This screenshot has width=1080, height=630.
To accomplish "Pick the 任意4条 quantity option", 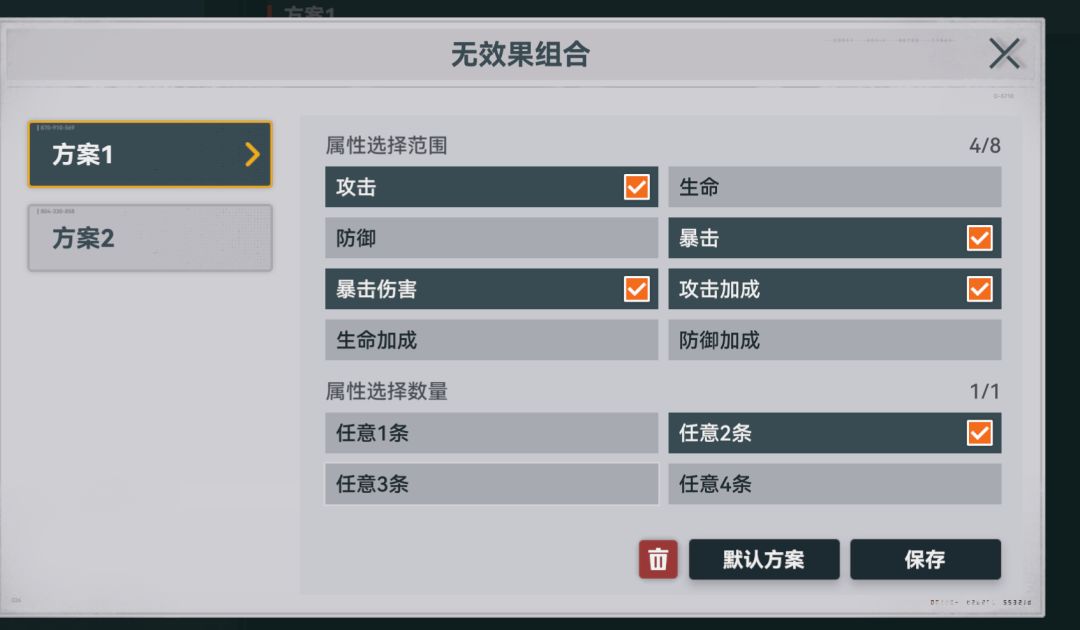I will [834, 484].
